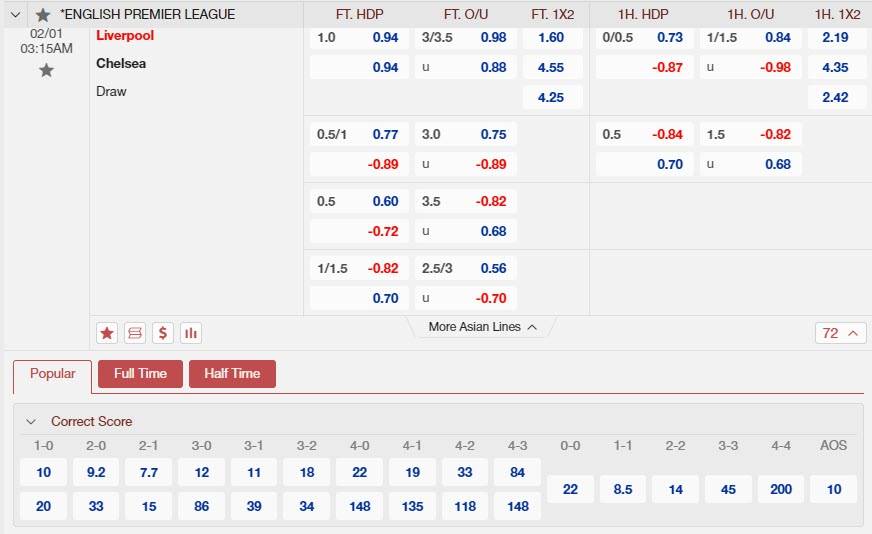The image size is (872, 534).
Task: Favorite the English Premier League star
Action: [x=42, y=15]
